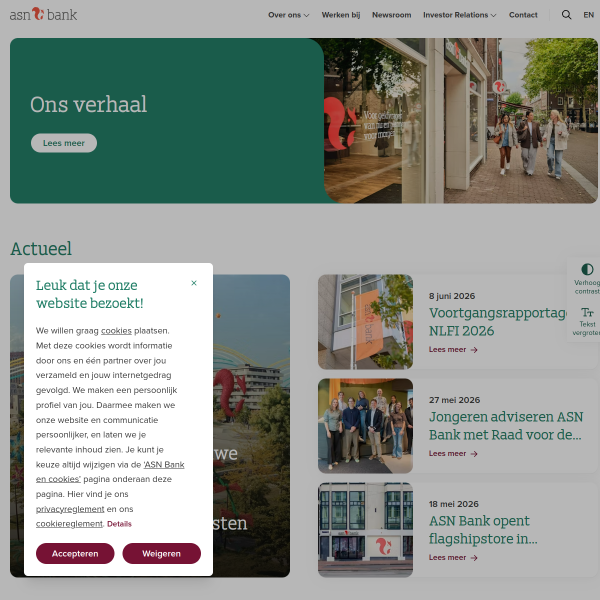Image resolution: width=600 pixels, height=600 pixels.
Task: Open the cookiereglement link
Action: tap(69, 524)
